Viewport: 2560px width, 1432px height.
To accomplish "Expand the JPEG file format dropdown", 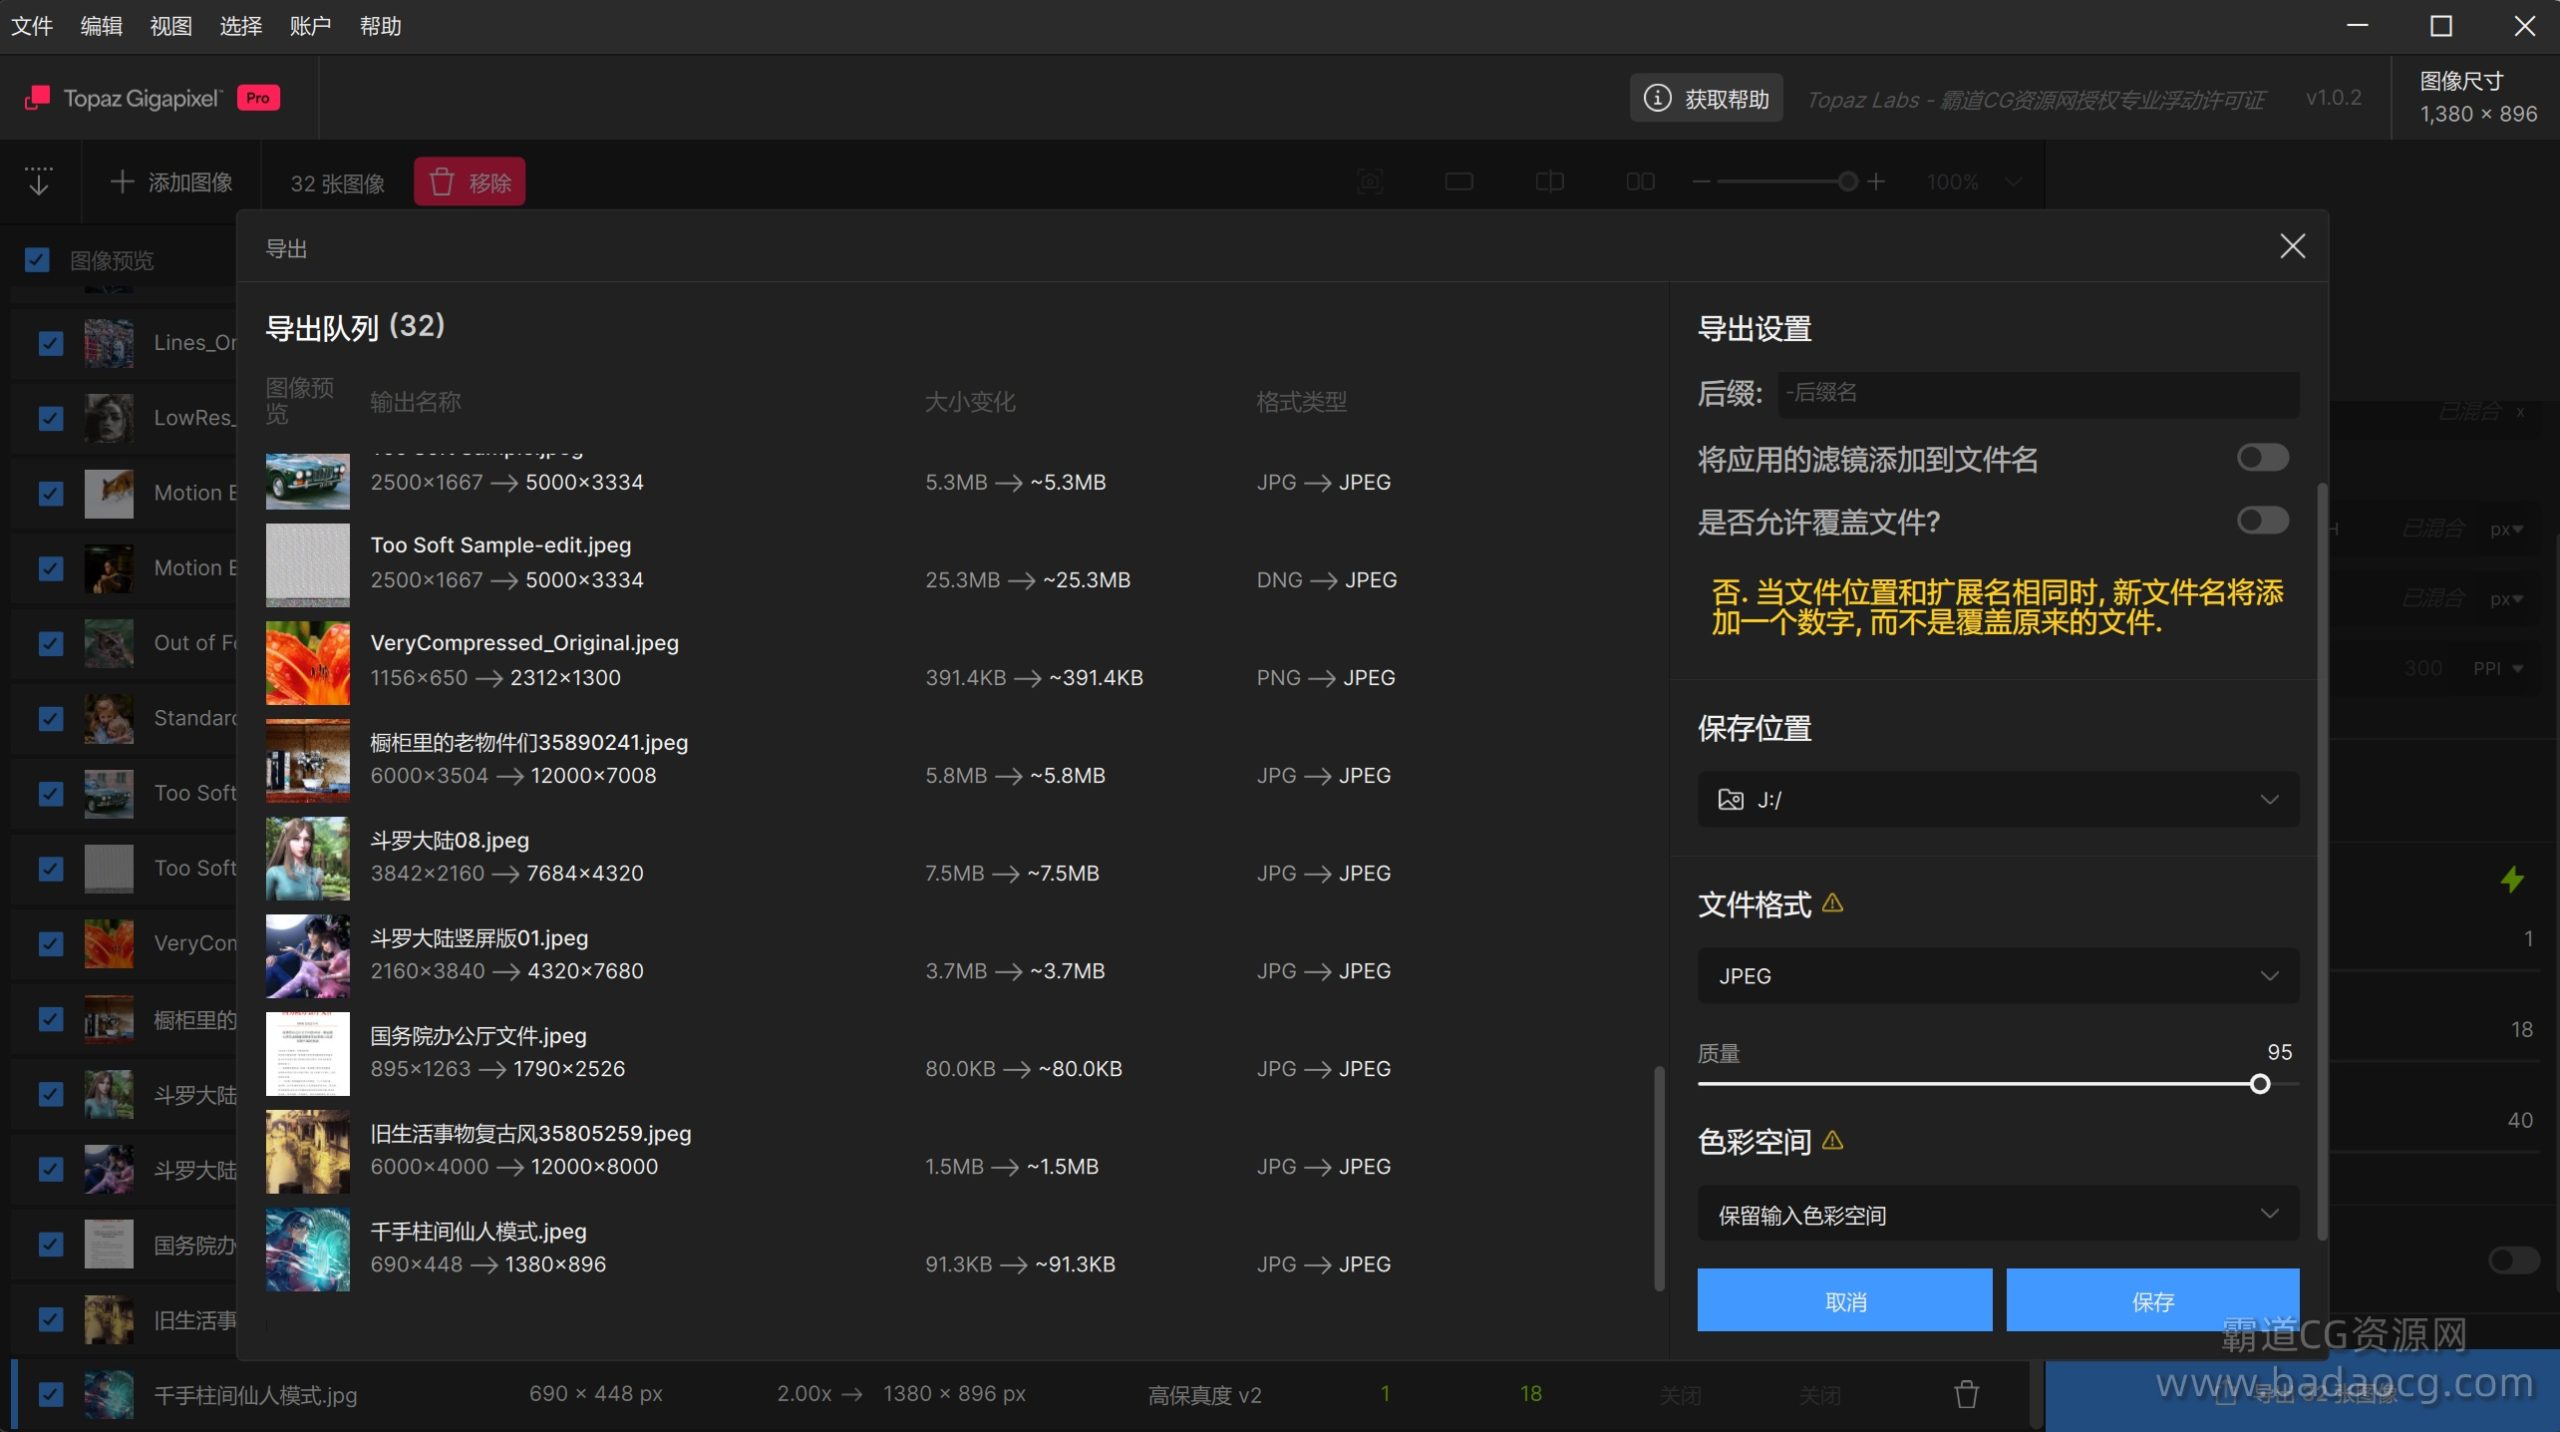I will 1997,975.
